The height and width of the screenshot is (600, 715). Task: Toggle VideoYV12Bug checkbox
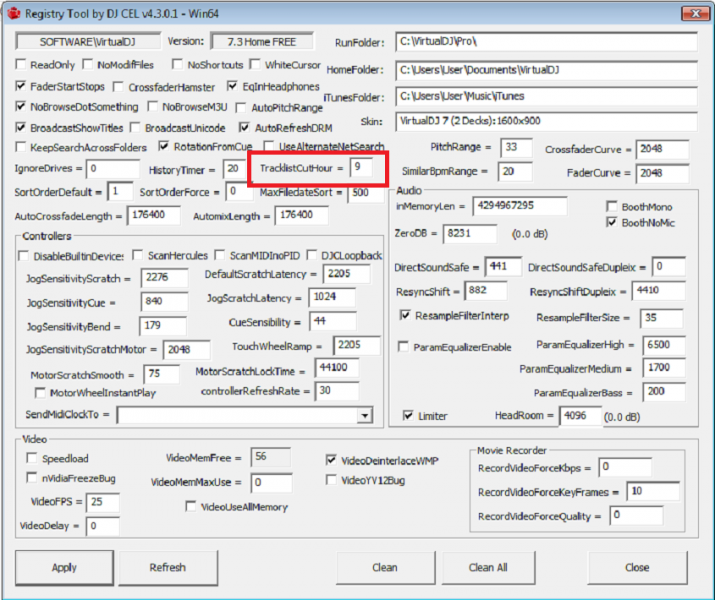coord(332,480)
